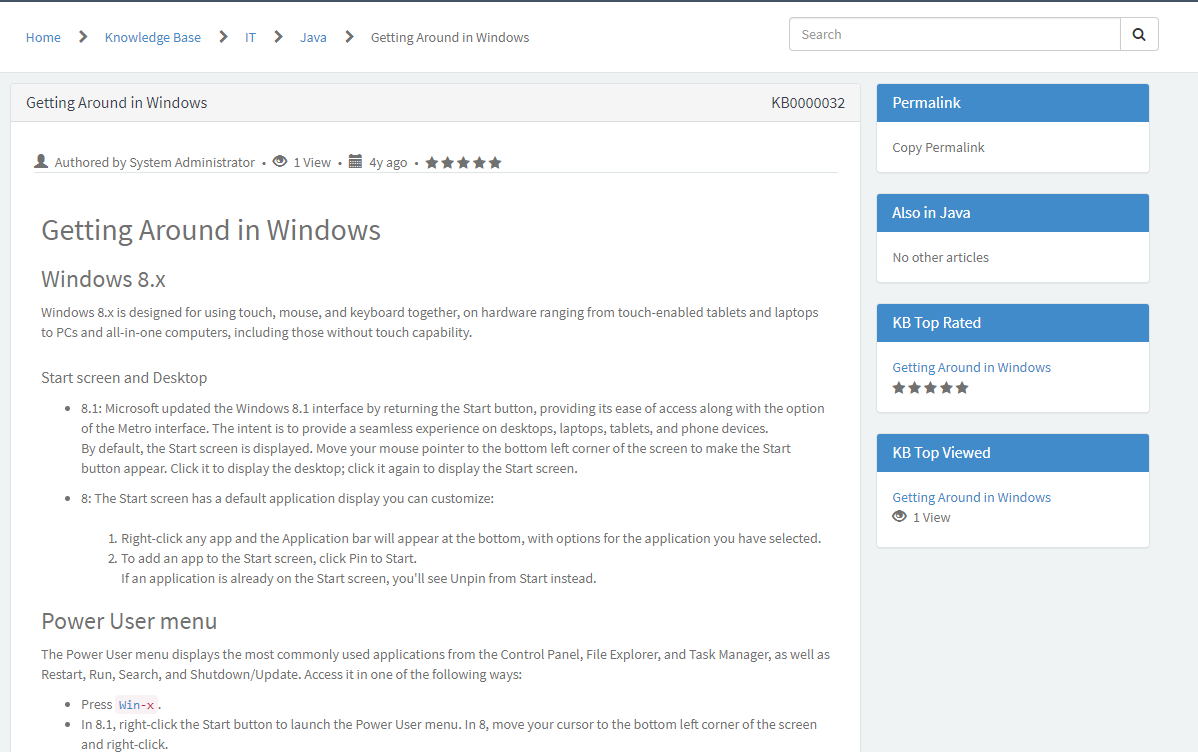The height and width of the screenshot is (752, 1198).
Task: Click the fifth star under KB Top Rated
Action: [x=962, y=387]
